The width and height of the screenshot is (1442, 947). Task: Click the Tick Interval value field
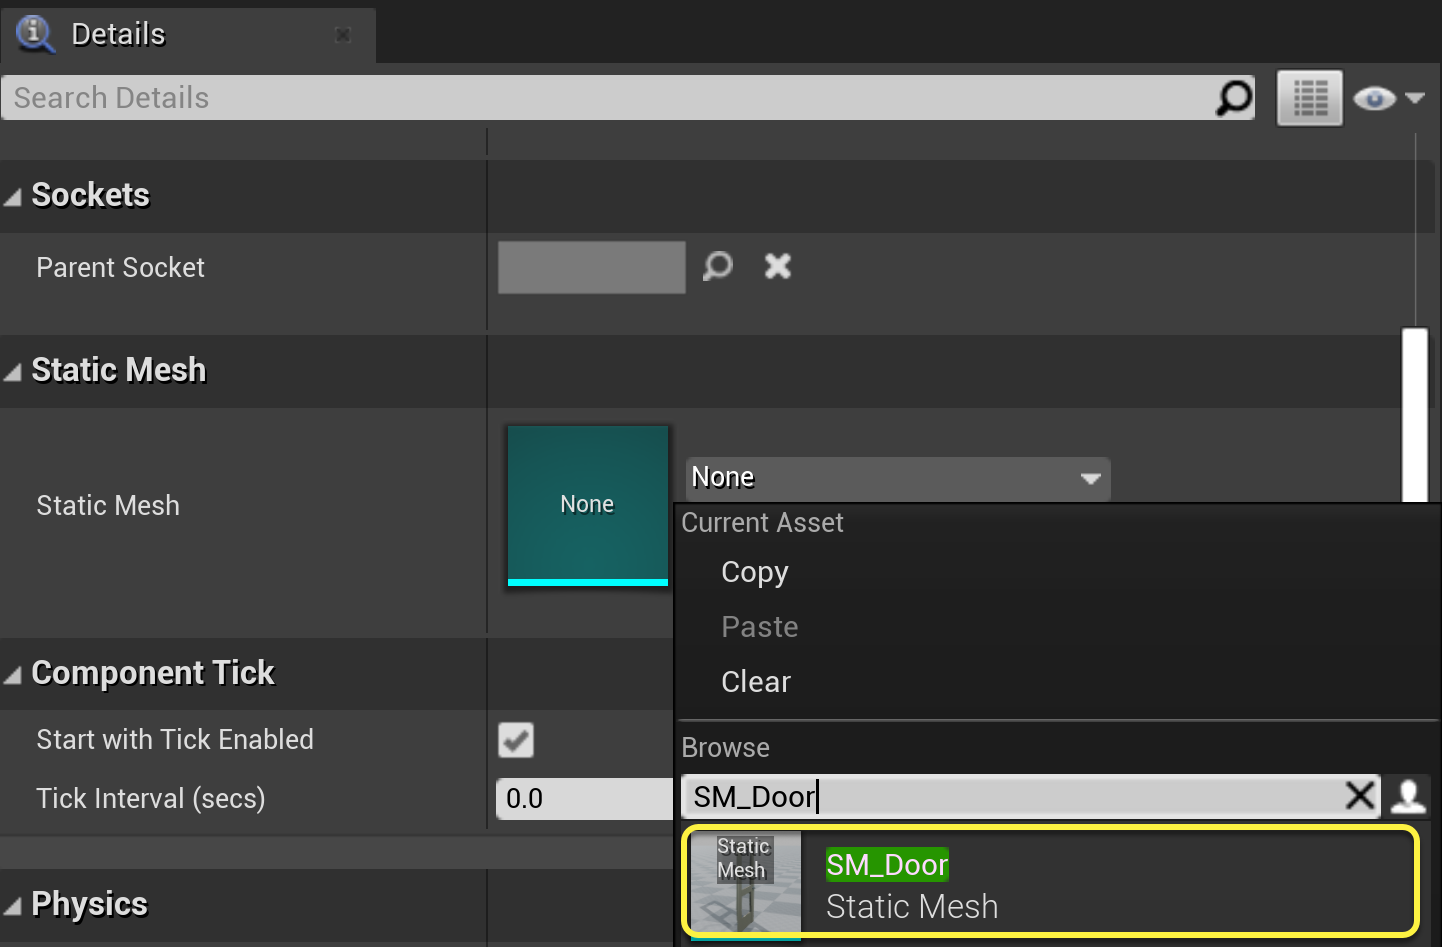584,798
